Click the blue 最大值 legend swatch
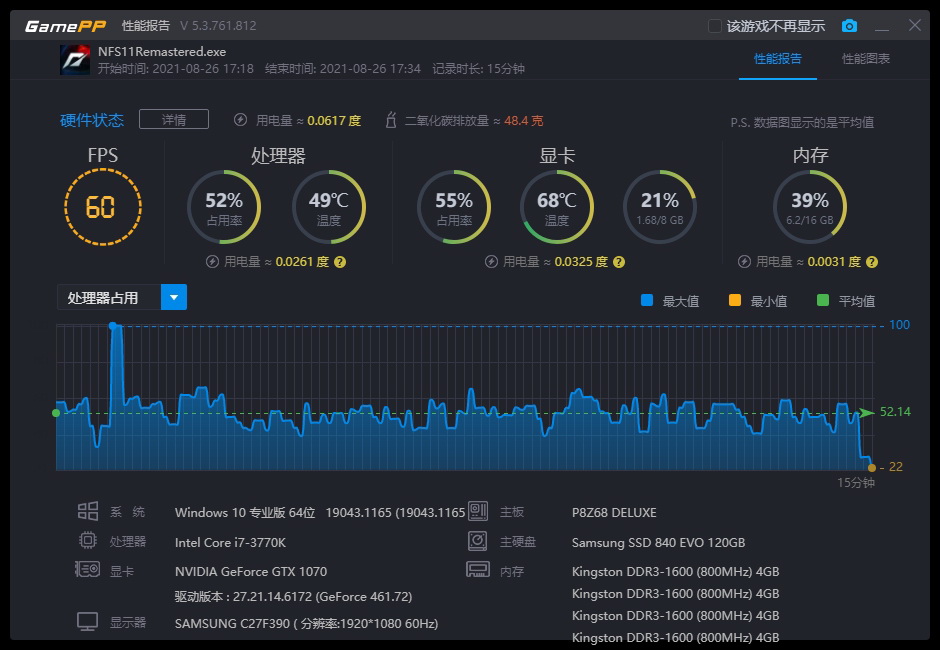 click(647, 300)
